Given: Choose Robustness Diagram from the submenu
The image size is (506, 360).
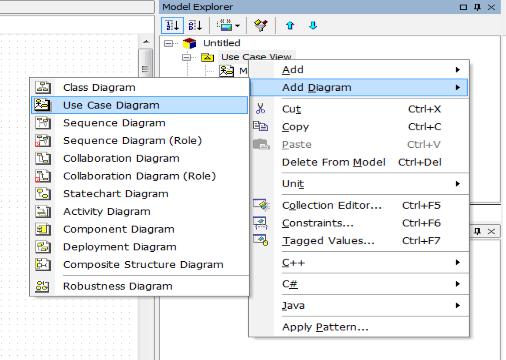Looking at the screenshot, I should [x=139, y=286].
